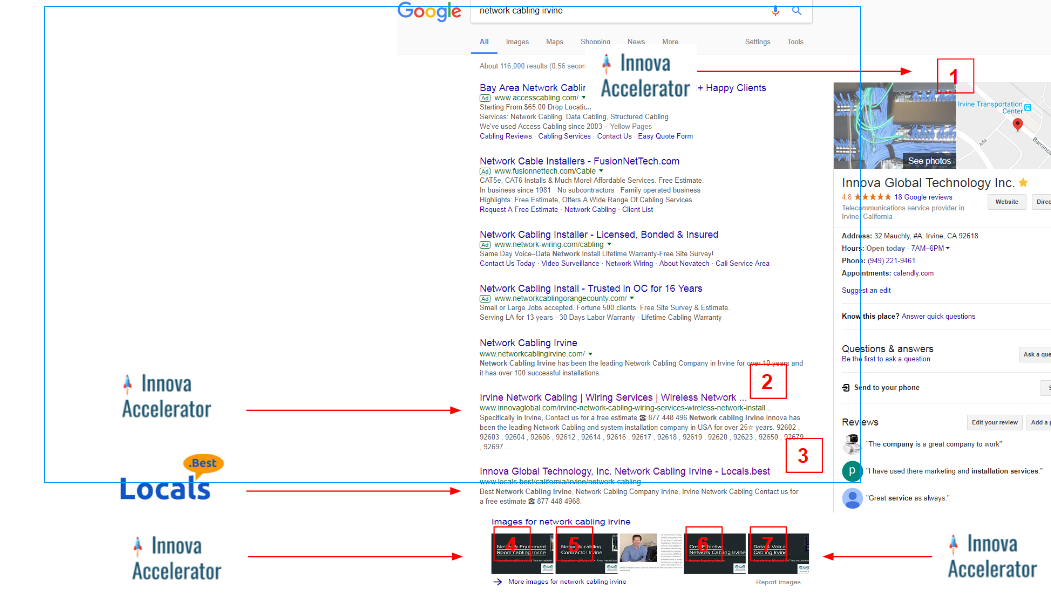Click the Report images link
This screenshot has height=594, width=1051.
(778, 582)
